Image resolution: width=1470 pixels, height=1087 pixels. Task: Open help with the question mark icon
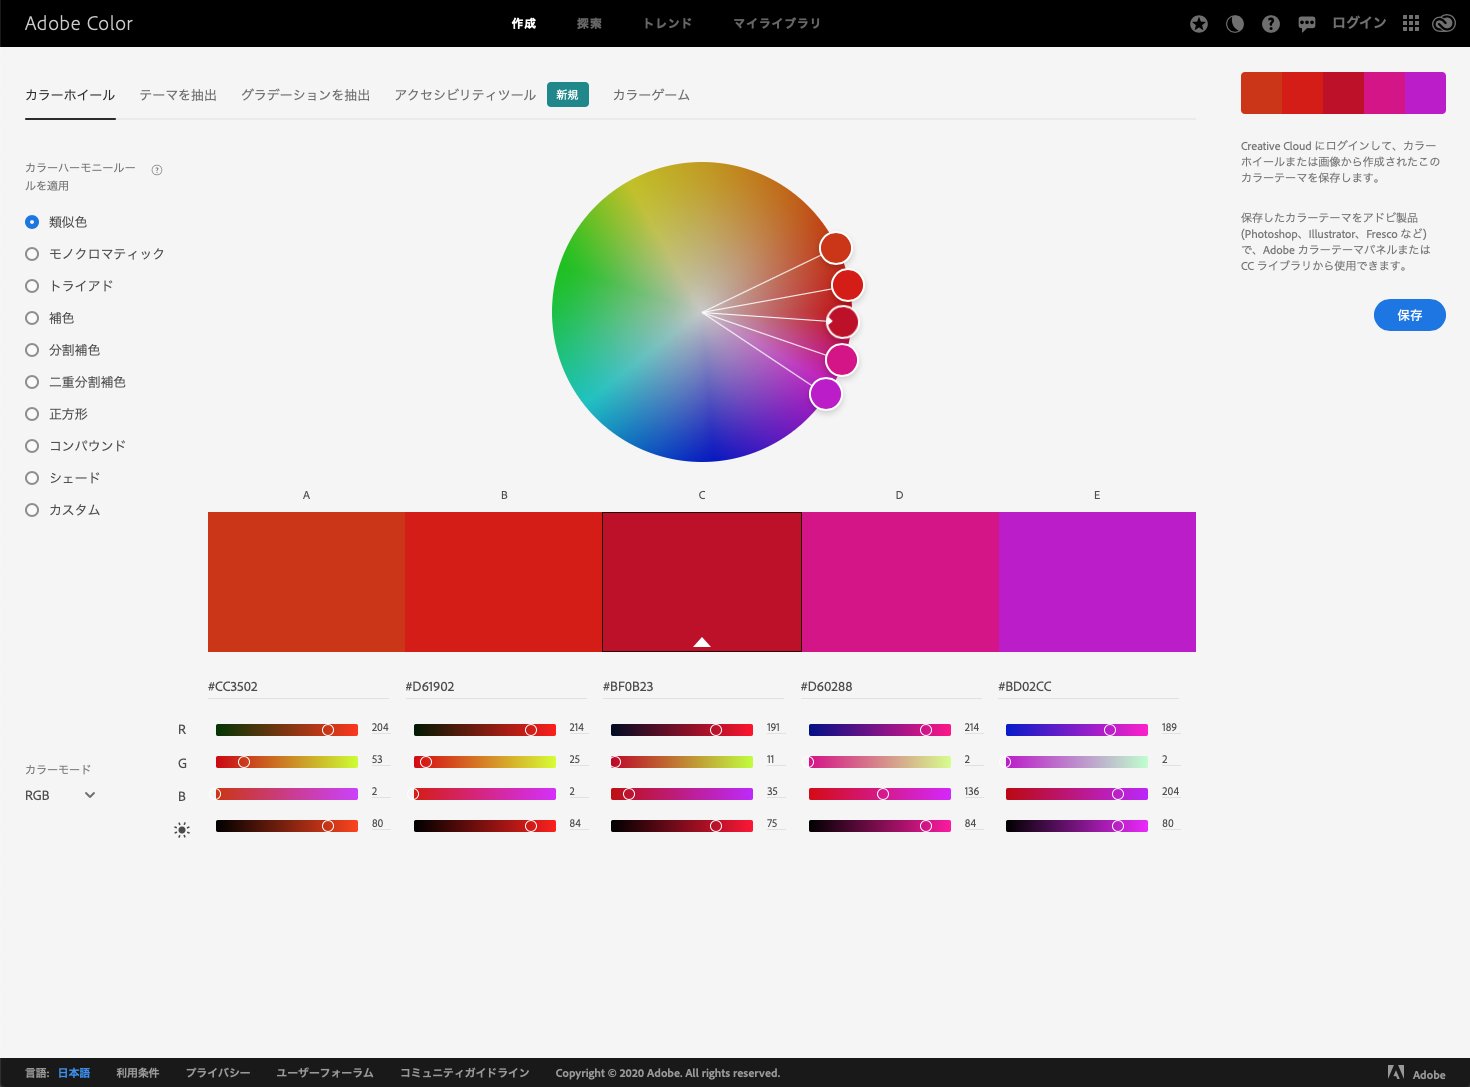coord(1271,24)
